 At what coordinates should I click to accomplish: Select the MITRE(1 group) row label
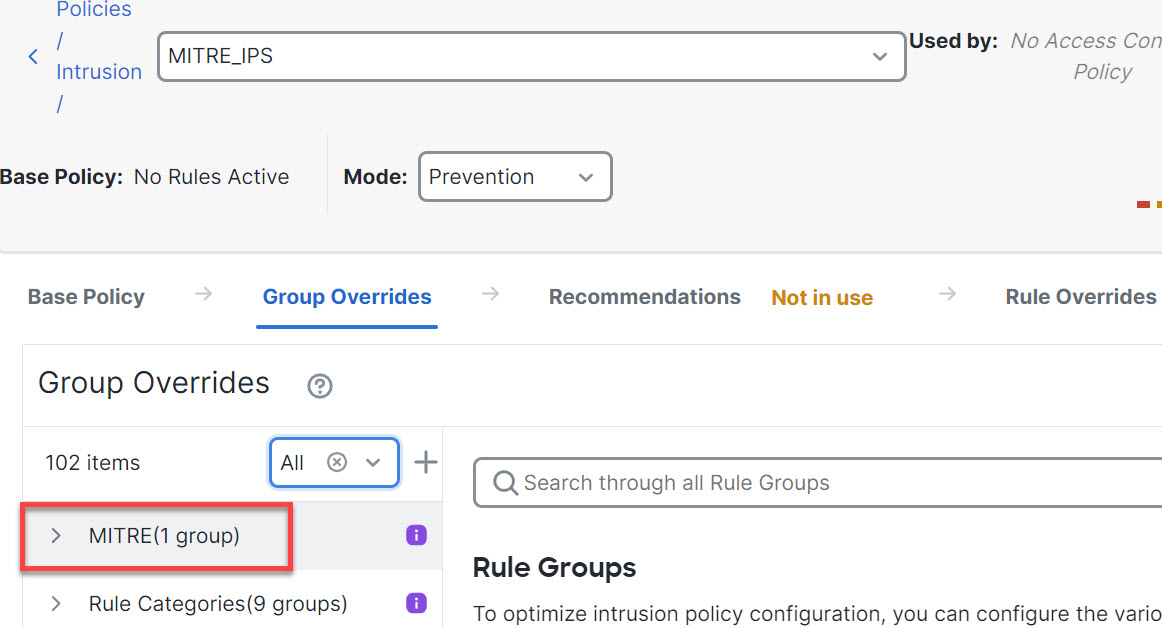point(164,536)
